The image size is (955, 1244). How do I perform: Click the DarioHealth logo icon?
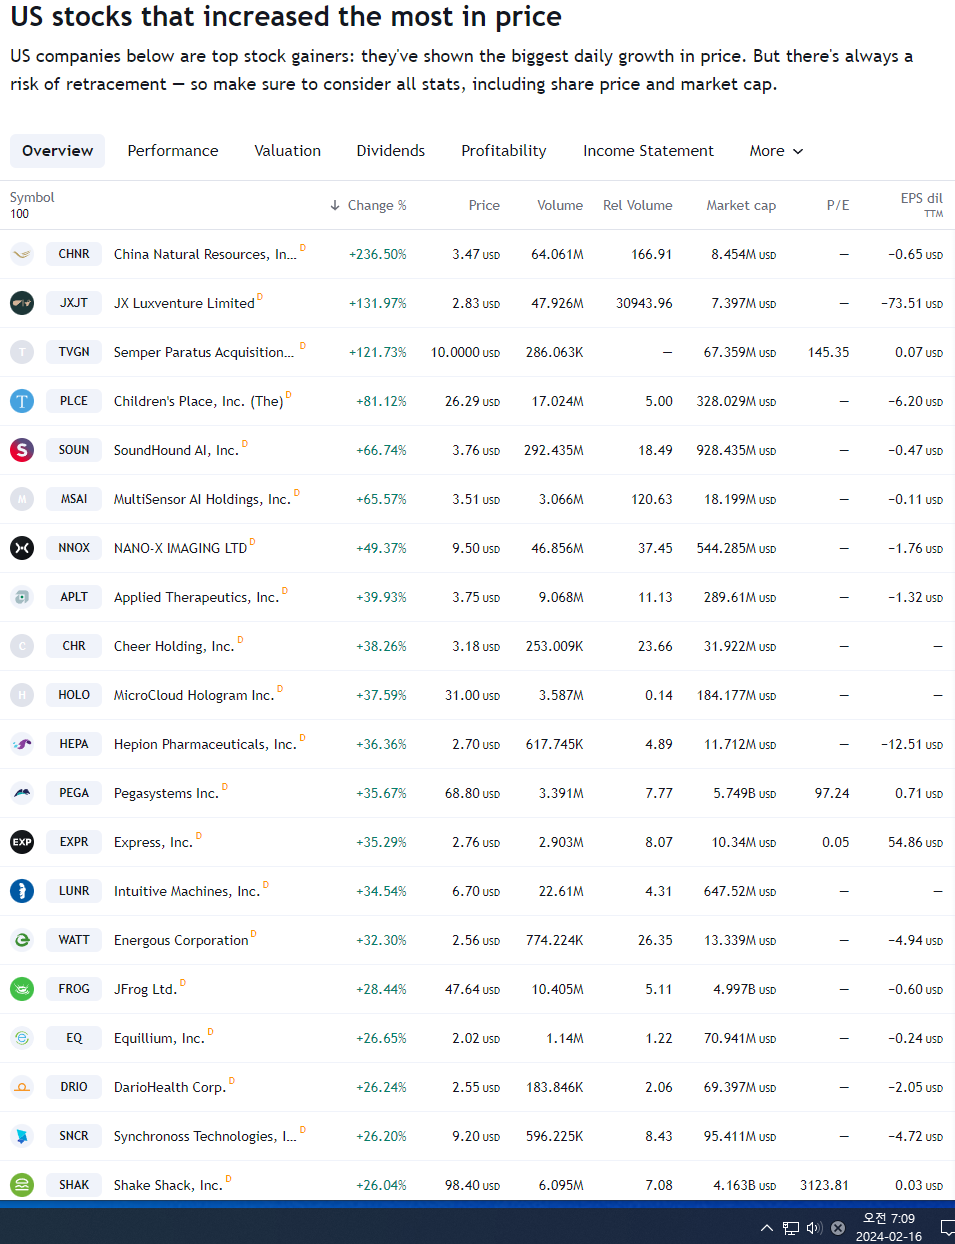22,1087
